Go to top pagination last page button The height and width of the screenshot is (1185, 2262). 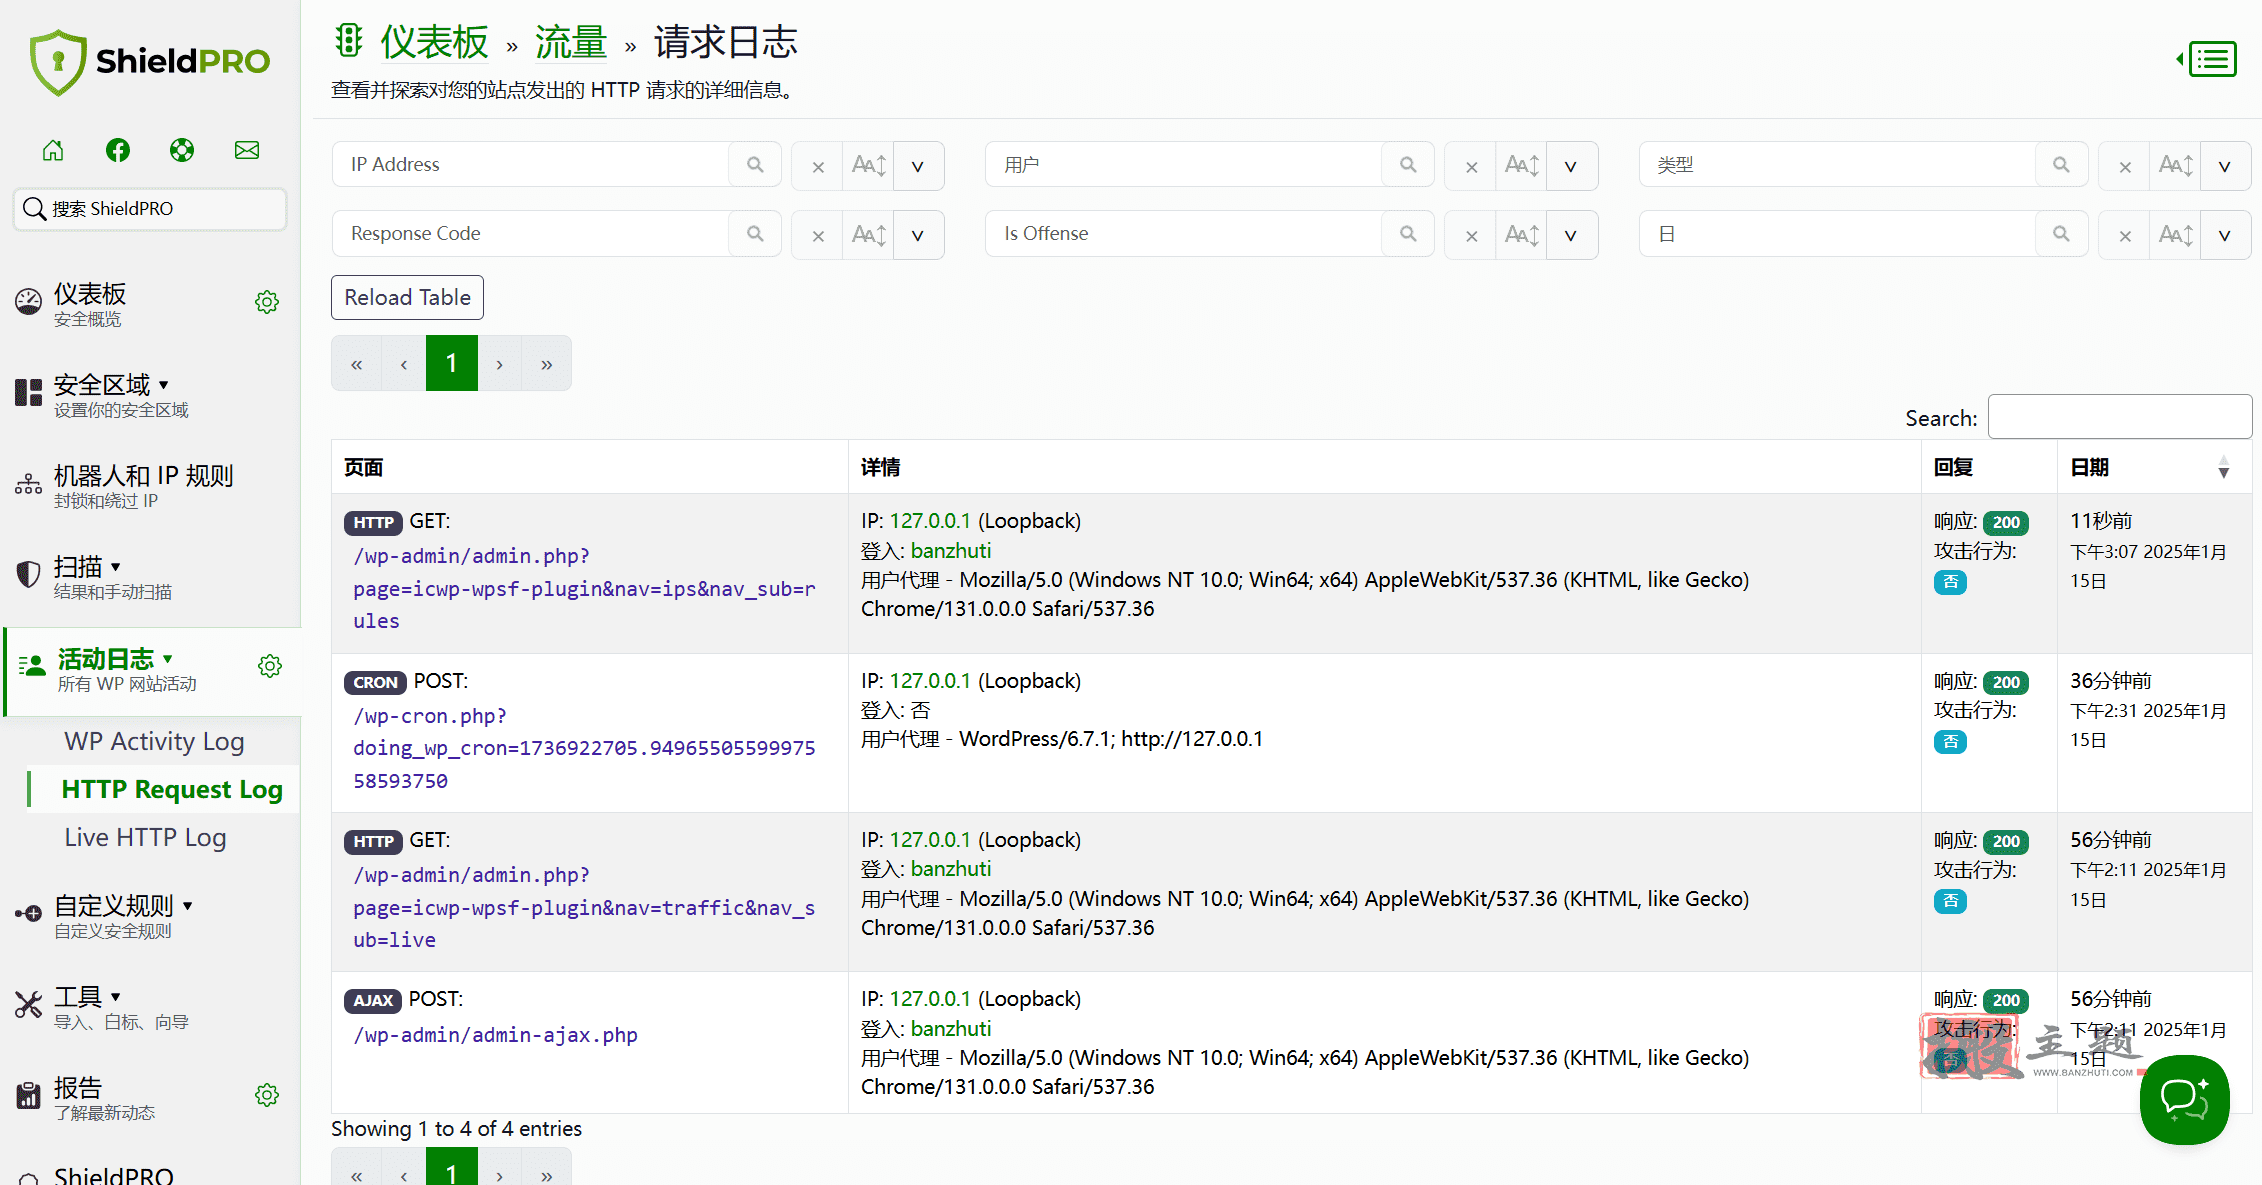tap(546, 363)
